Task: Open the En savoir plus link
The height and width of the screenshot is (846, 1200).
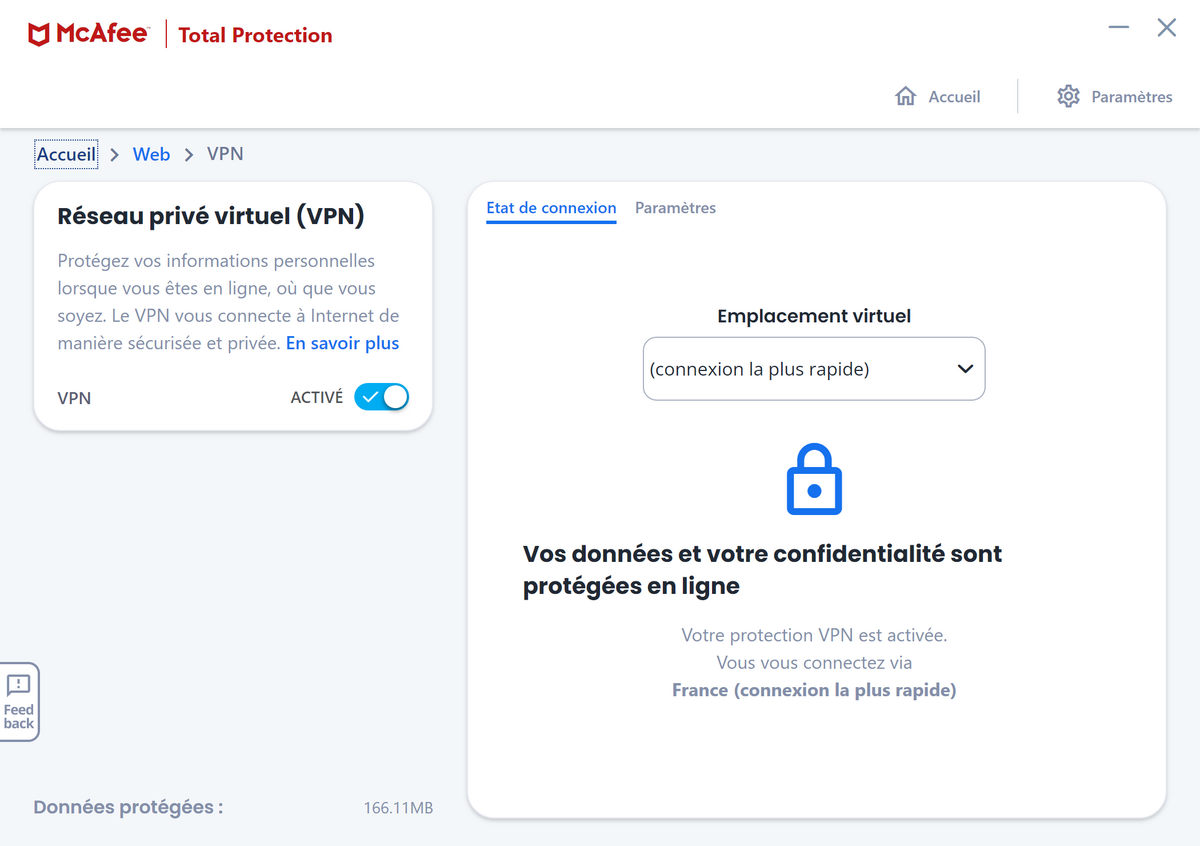Action: coord(342,343)
